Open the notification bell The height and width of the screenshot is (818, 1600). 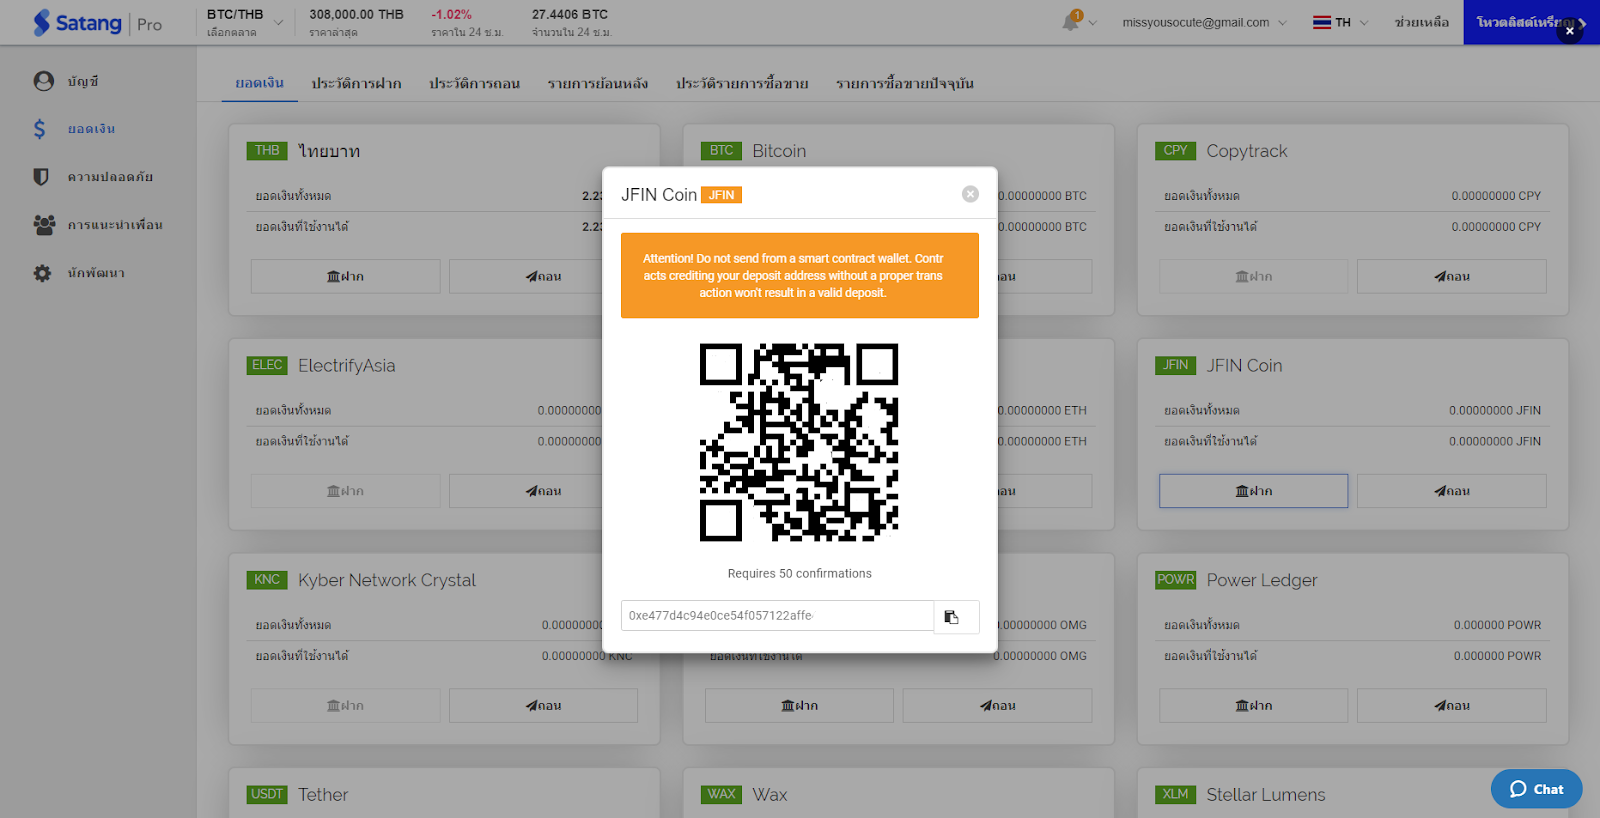point(1071,21)
